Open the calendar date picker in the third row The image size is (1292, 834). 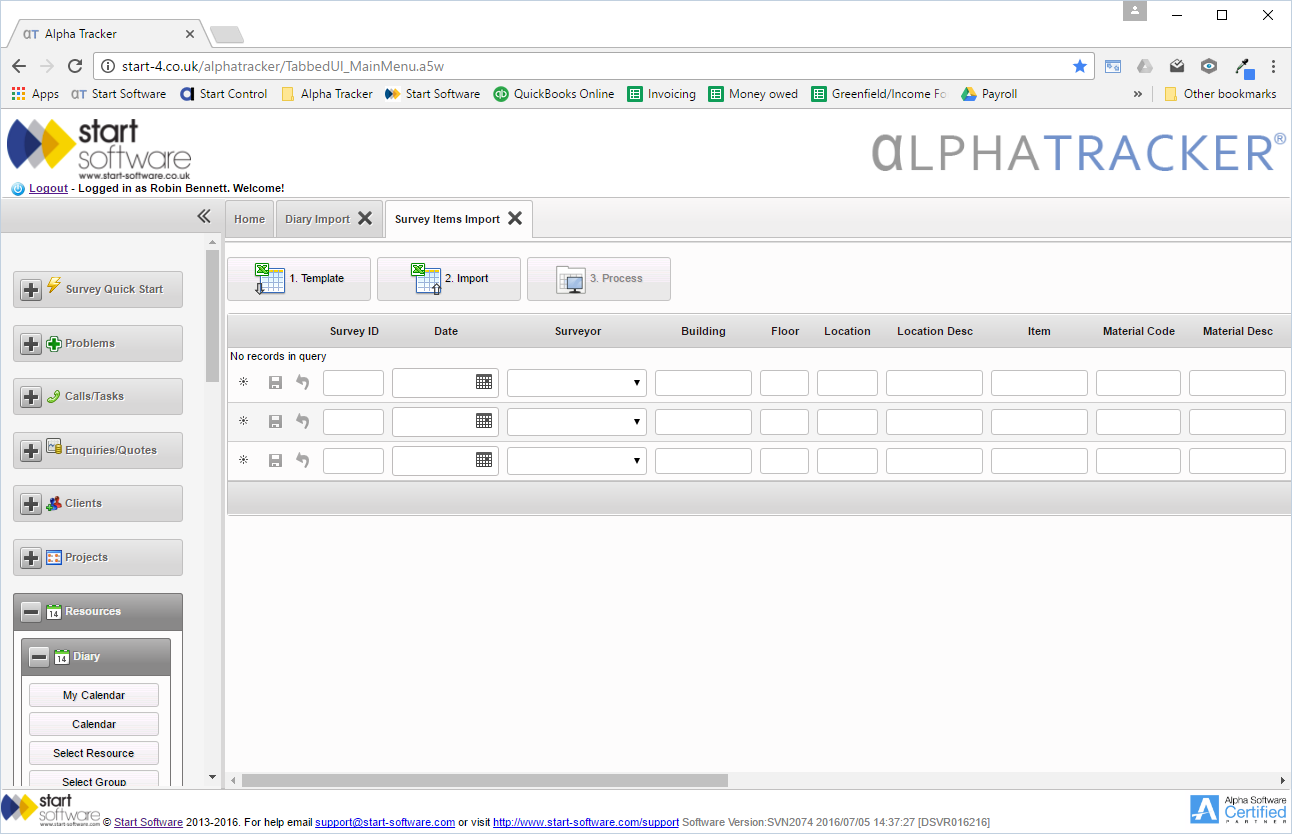point(483,460)
